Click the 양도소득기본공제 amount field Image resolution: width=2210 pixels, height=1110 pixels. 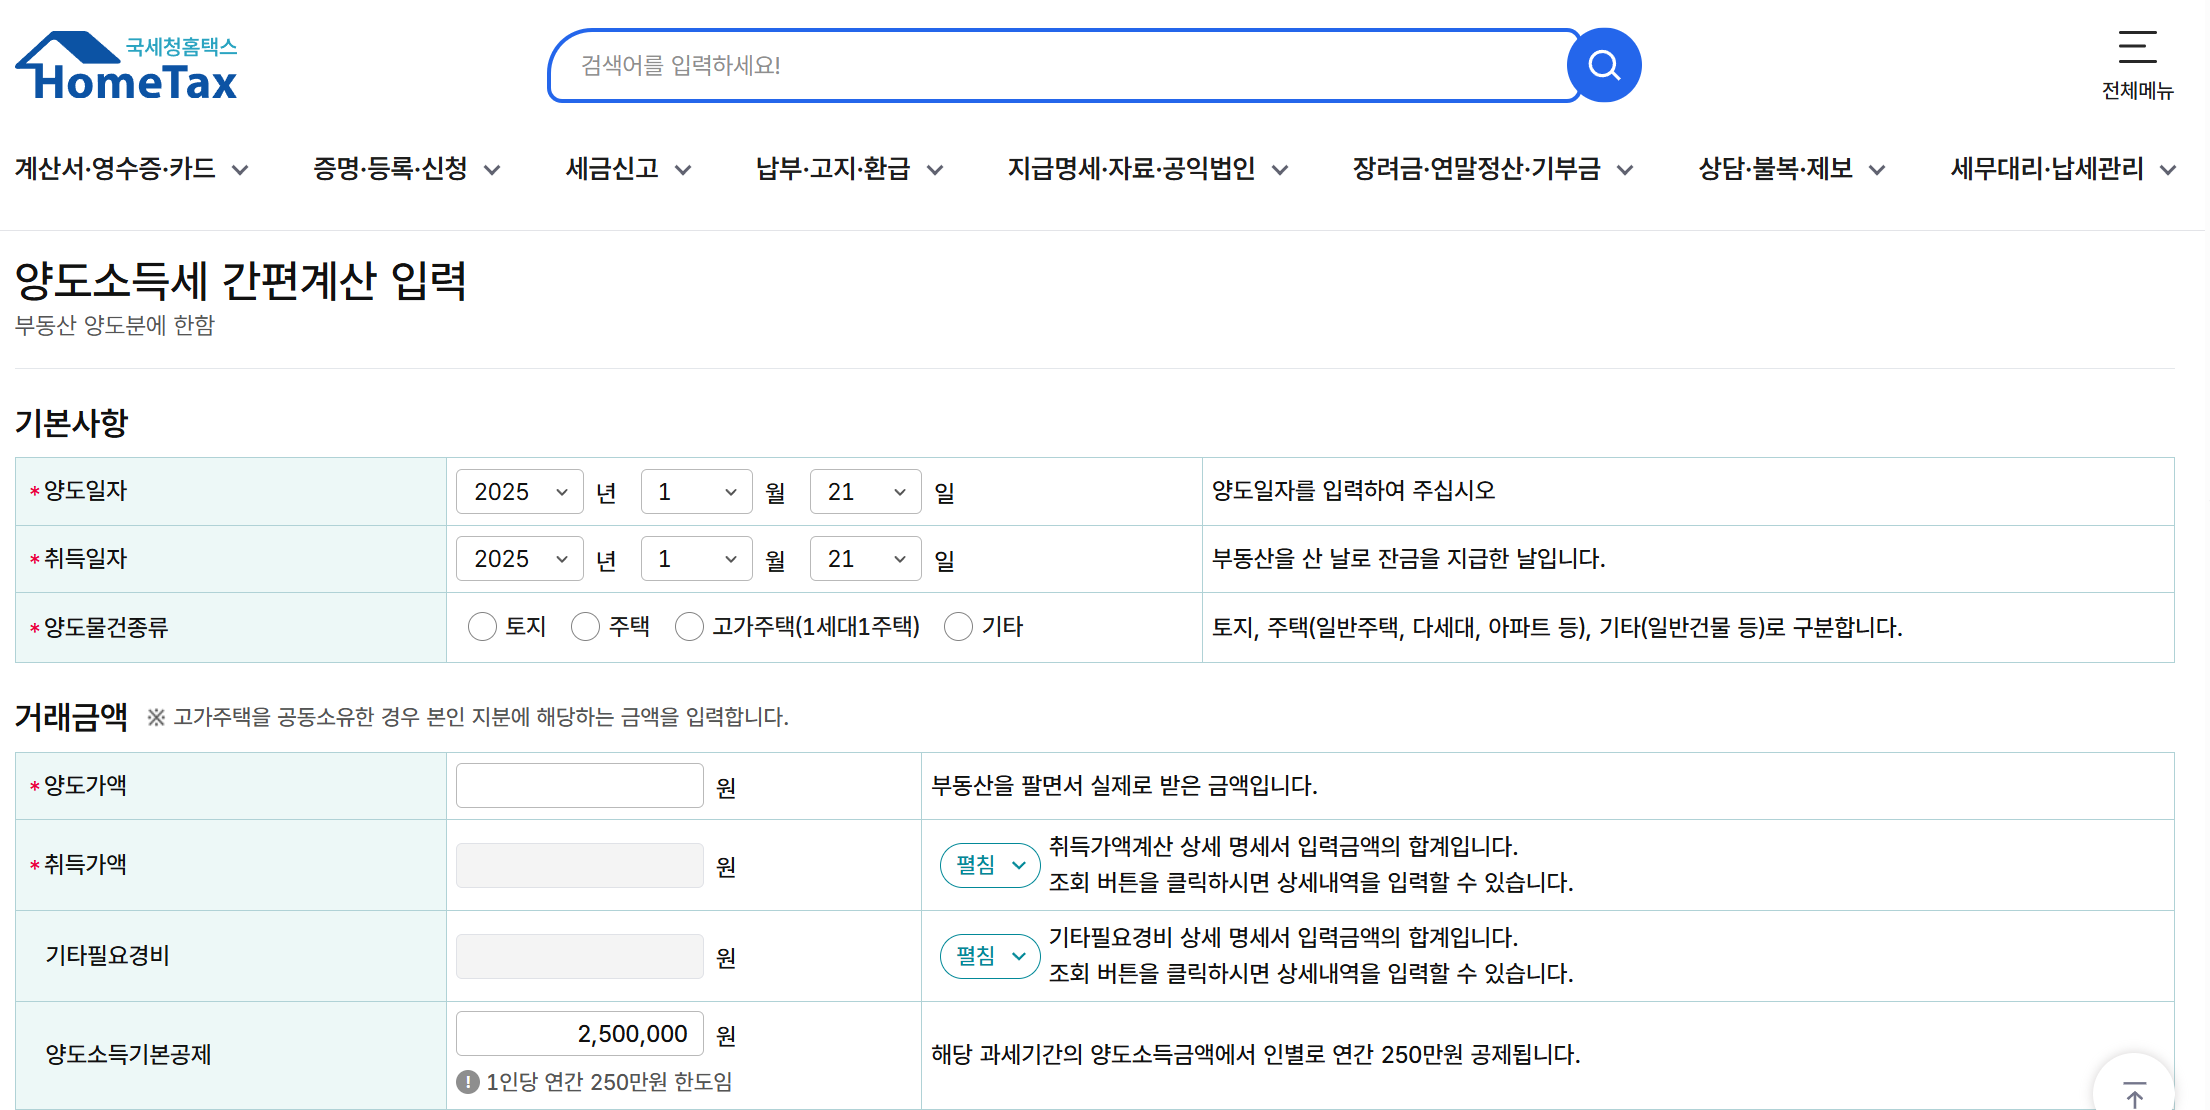coord(580,1034)
